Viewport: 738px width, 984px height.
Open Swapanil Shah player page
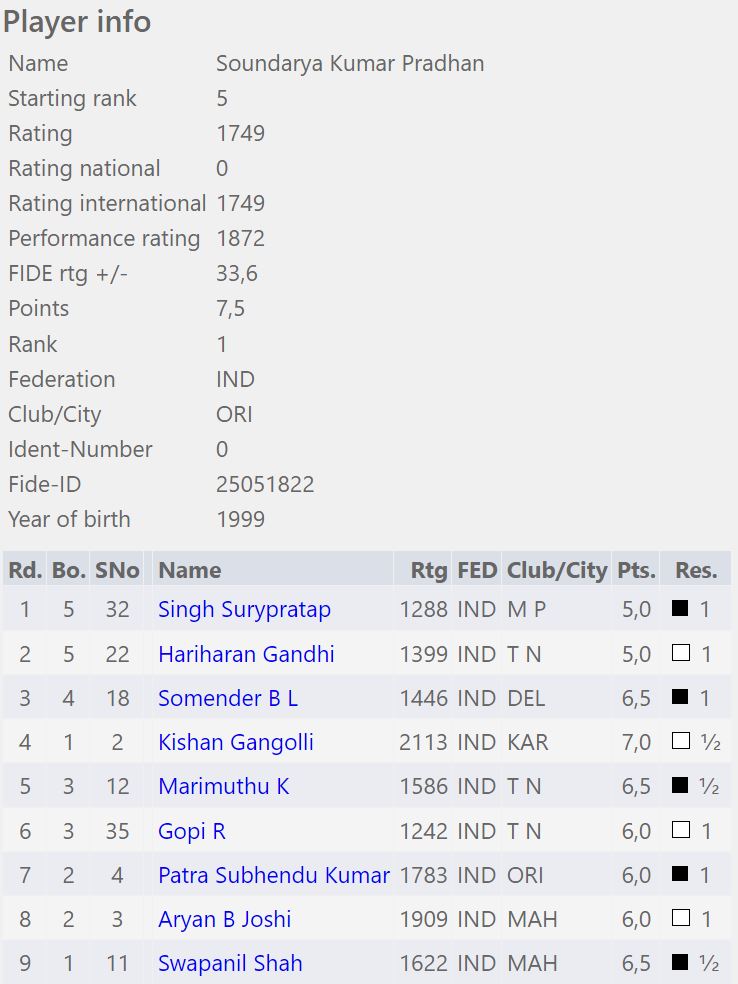pos(230,963)
